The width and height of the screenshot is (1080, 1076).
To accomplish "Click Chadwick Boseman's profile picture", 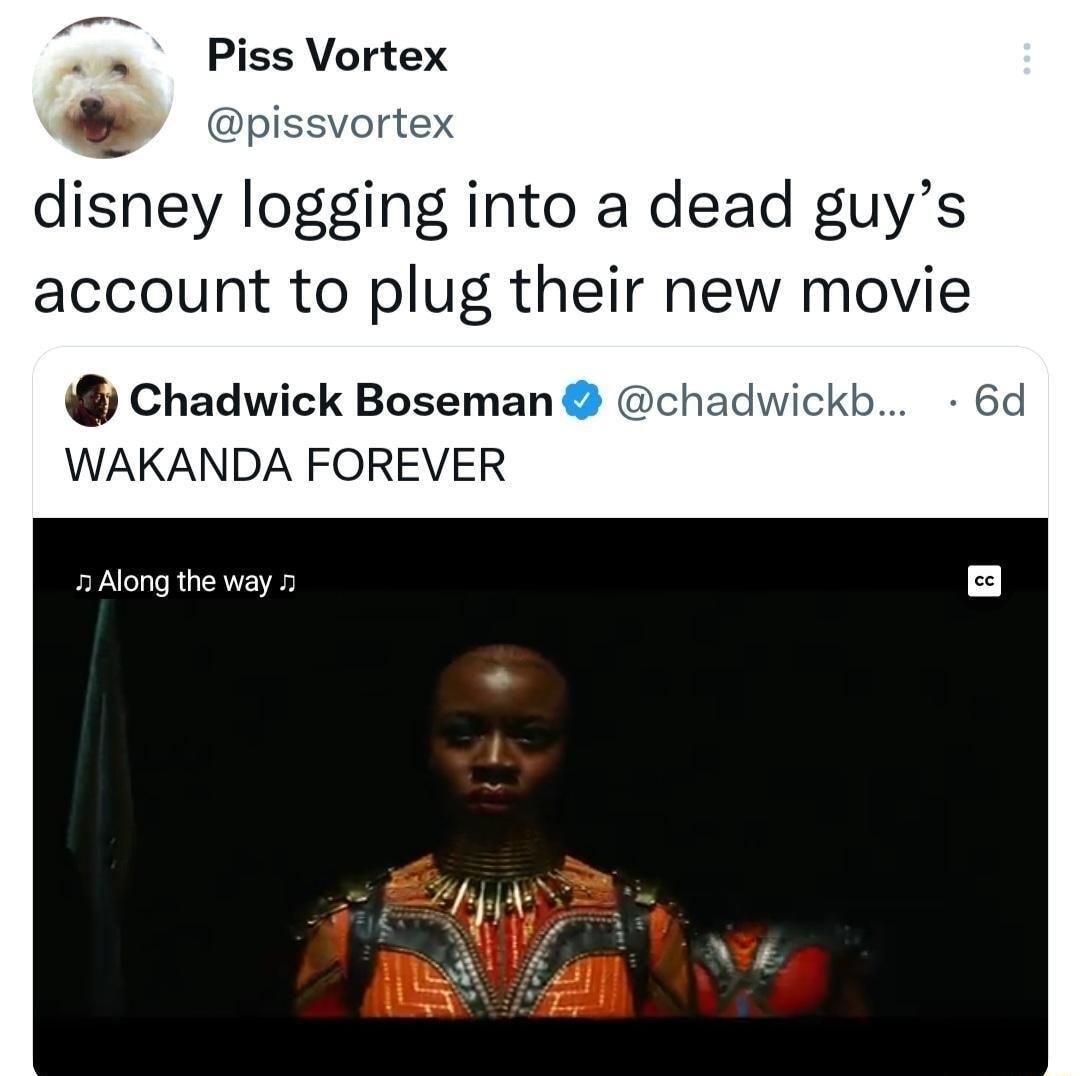I will 90,399.
